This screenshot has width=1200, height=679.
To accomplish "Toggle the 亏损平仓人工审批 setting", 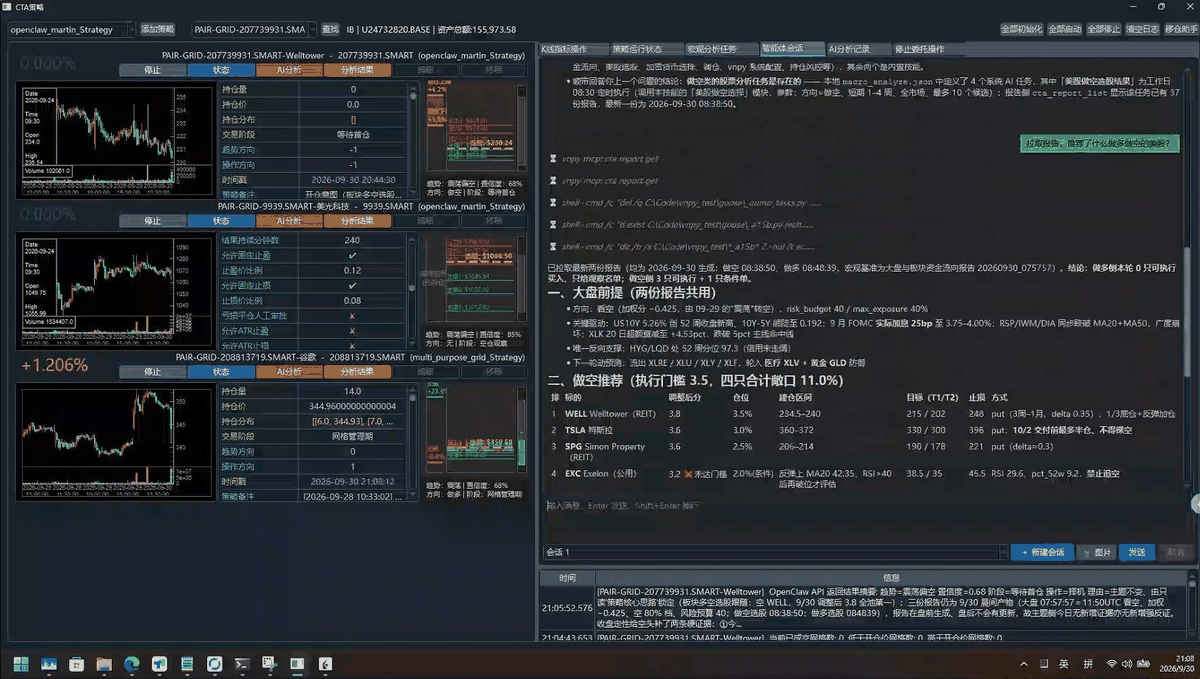I will [352, 315].
